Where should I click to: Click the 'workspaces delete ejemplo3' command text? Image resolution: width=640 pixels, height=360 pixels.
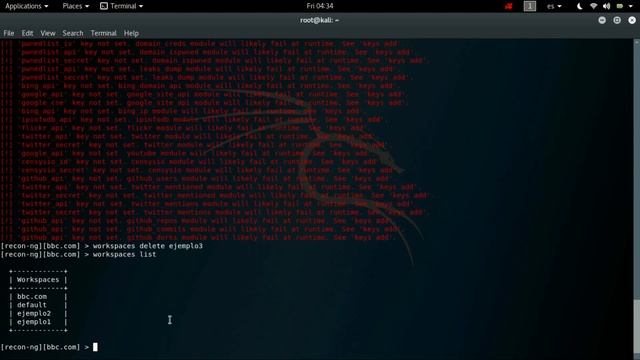pyautogui.click(x=148, y=246)
